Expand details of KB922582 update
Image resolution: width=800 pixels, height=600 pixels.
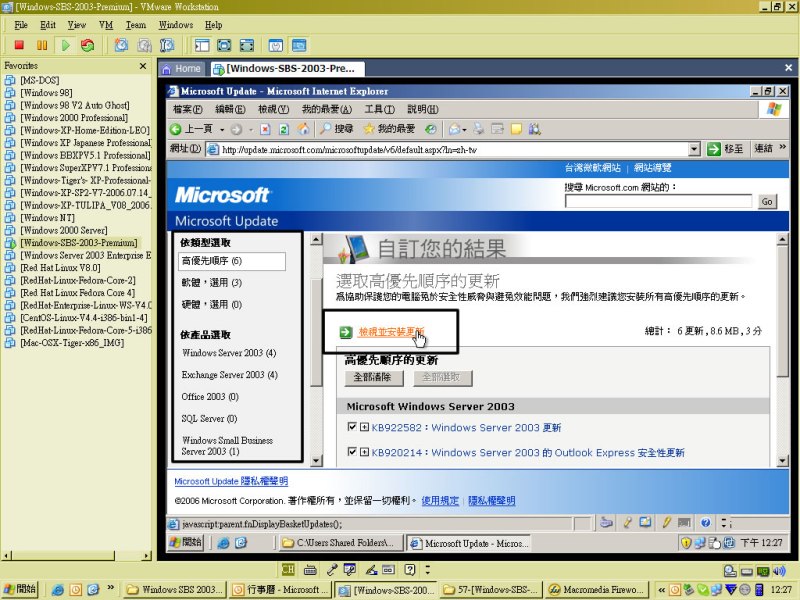click(x=364, y=427)
